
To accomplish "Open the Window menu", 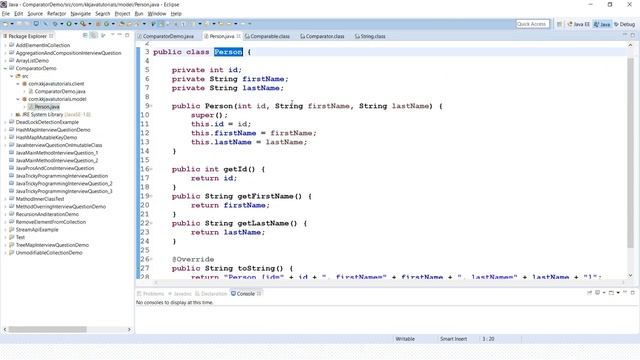I will pos(157,13).
